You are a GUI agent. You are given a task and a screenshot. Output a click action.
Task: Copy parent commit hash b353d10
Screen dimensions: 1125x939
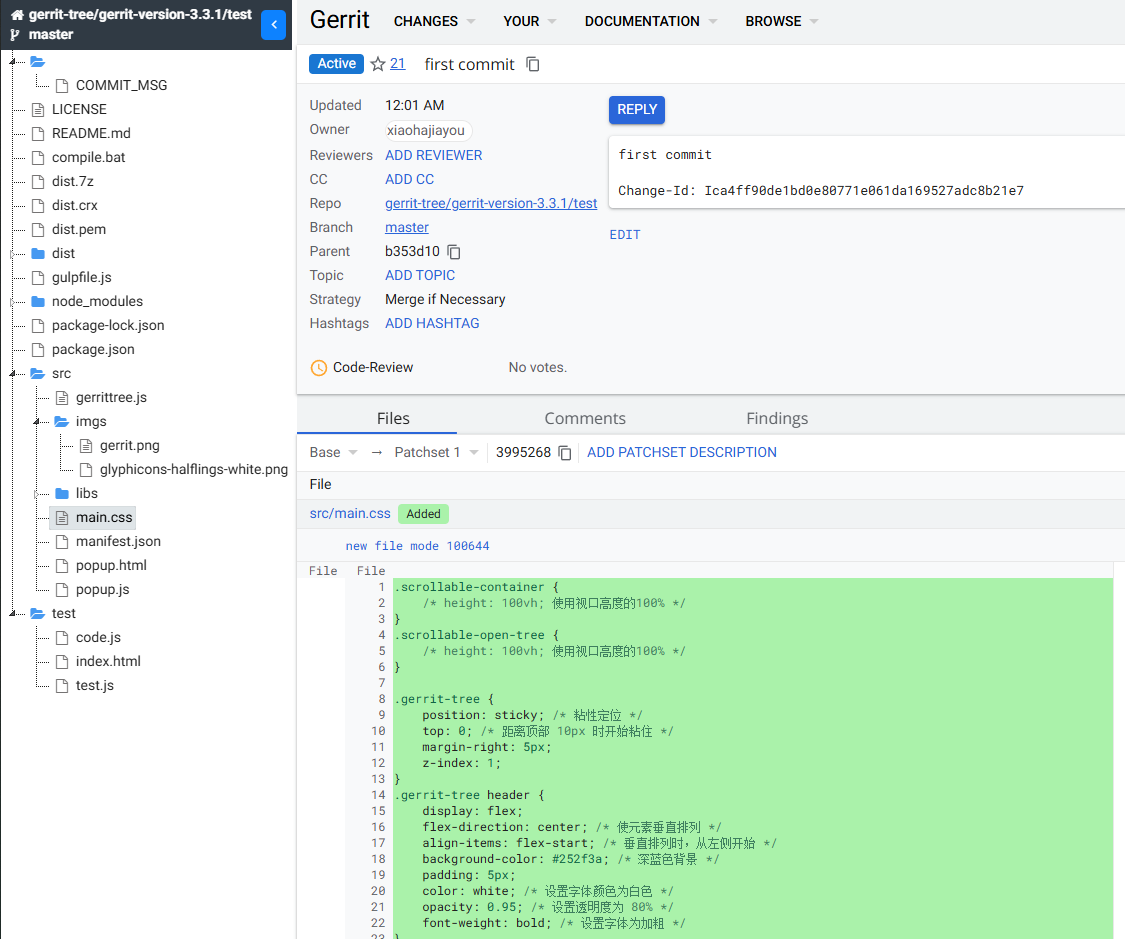coord(454,252)
